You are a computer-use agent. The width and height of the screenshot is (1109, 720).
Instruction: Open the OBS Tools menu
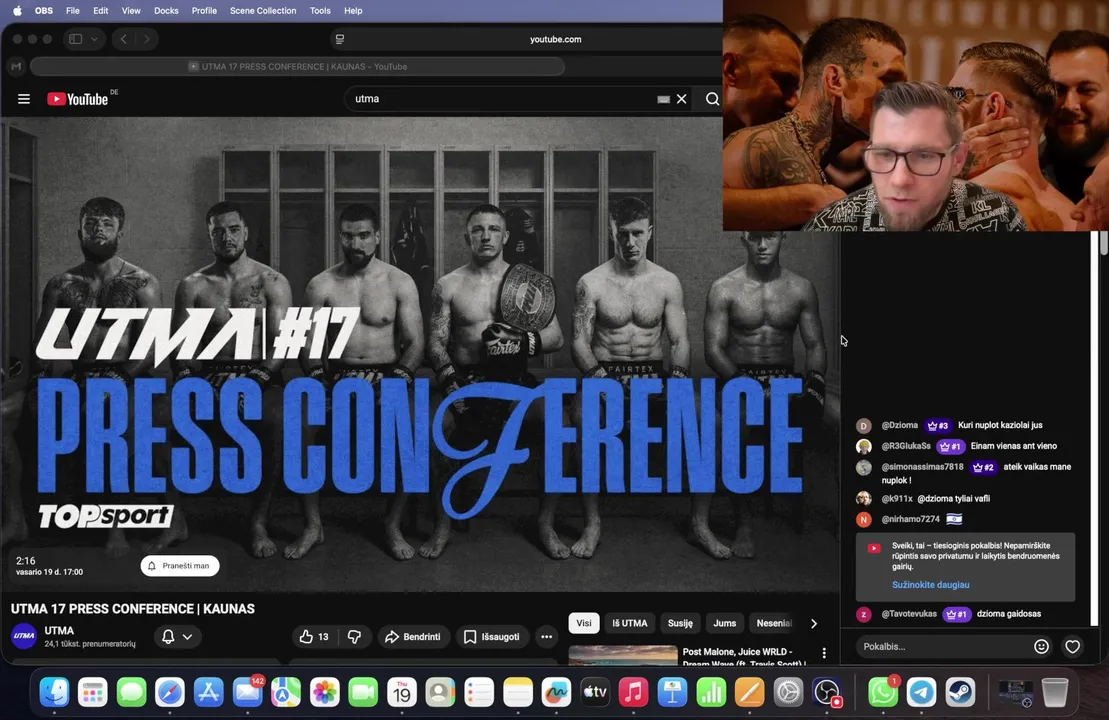click(320, 11)
